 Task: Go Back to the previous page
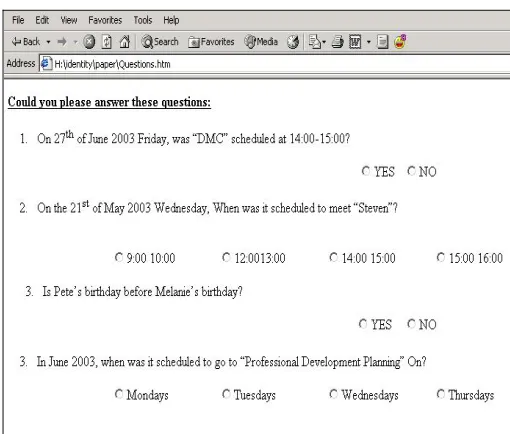[26, 42]
